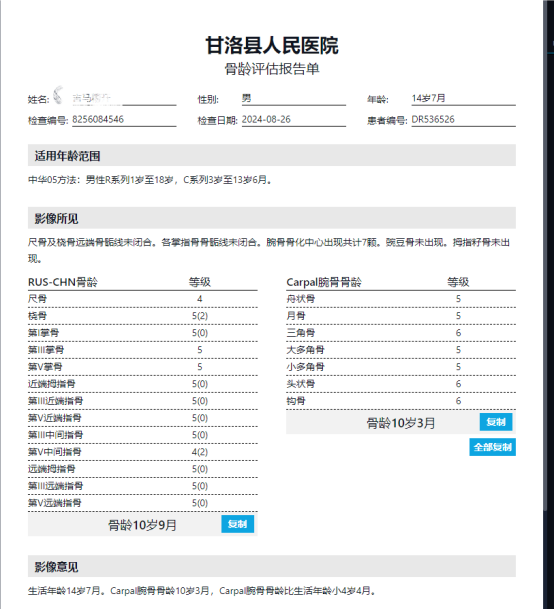Screen dimensions: 554x610
Task: Select the patient ID DR536526
Action: 433,119
